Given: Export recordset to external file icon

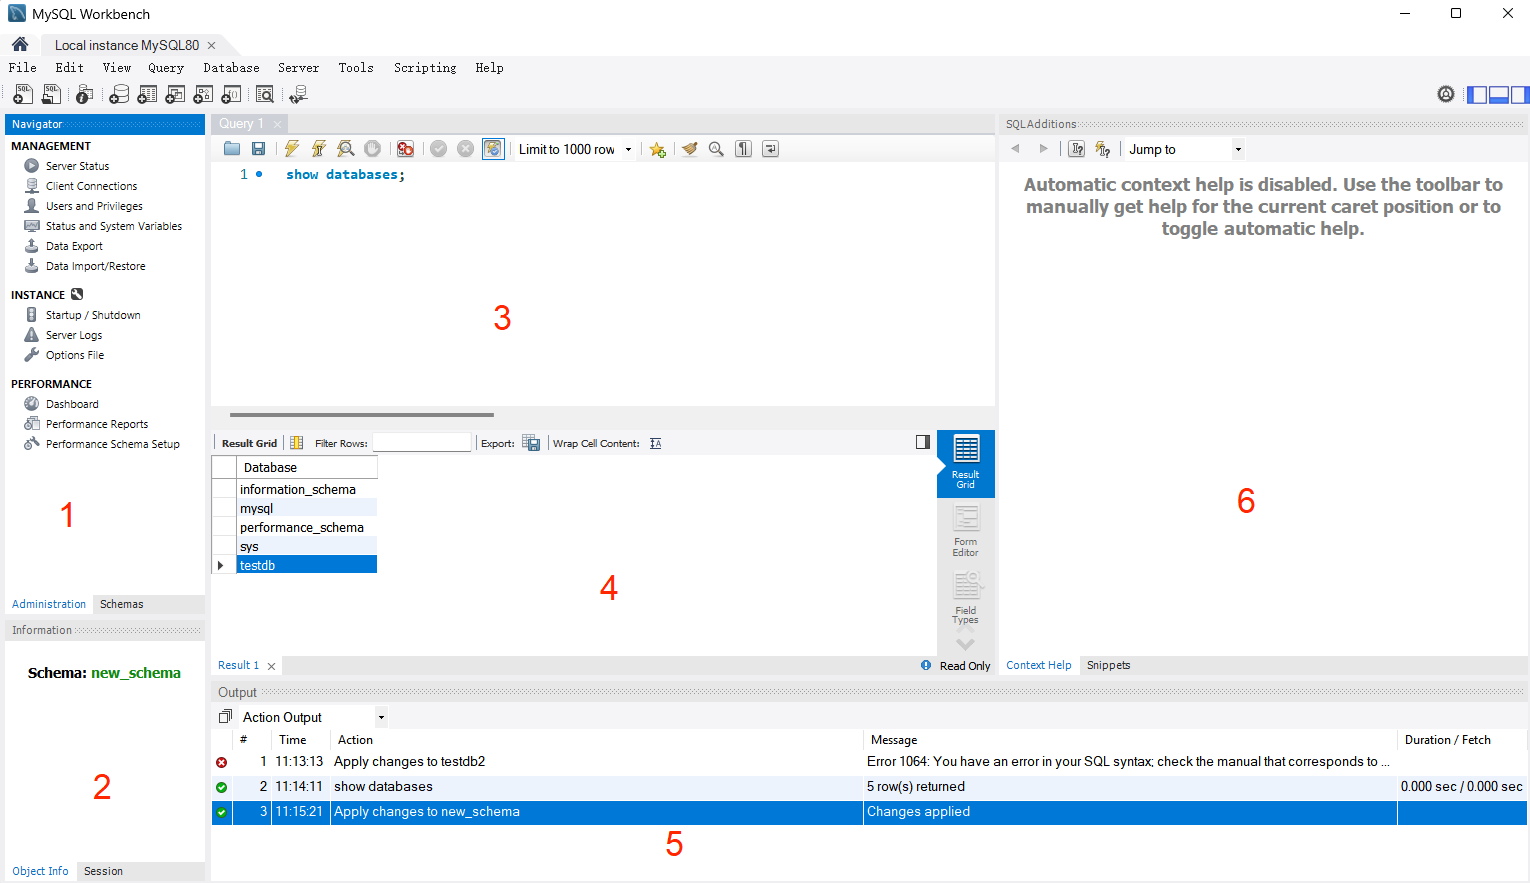Looking at the screenshot, I should click(x=531, y=443).
